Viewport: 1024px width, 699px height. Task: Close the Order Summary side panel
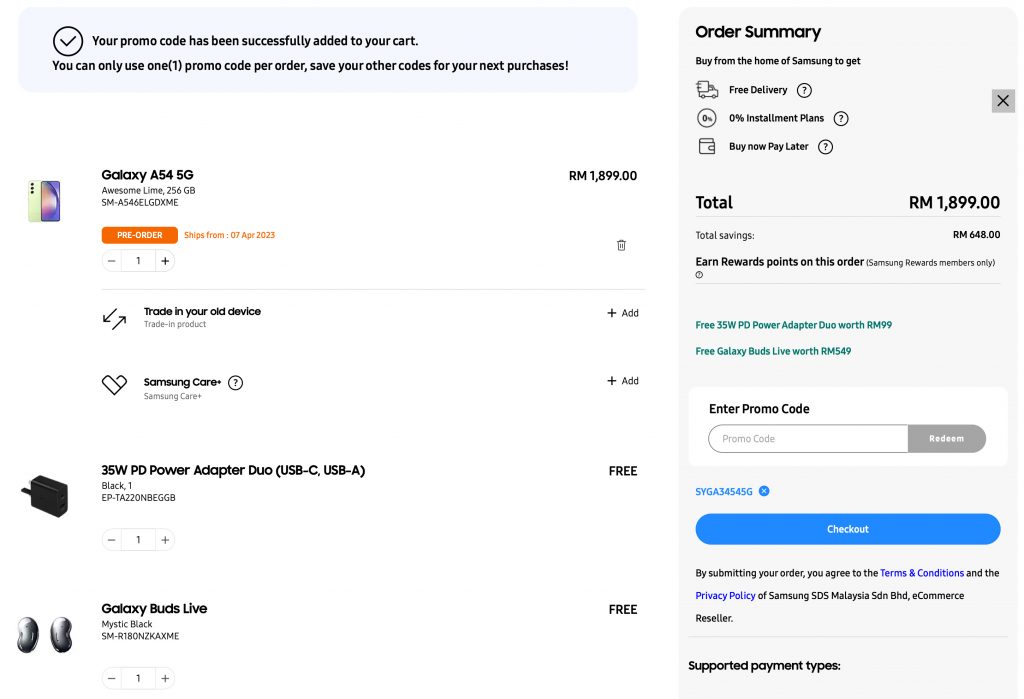coord(1003,100)
